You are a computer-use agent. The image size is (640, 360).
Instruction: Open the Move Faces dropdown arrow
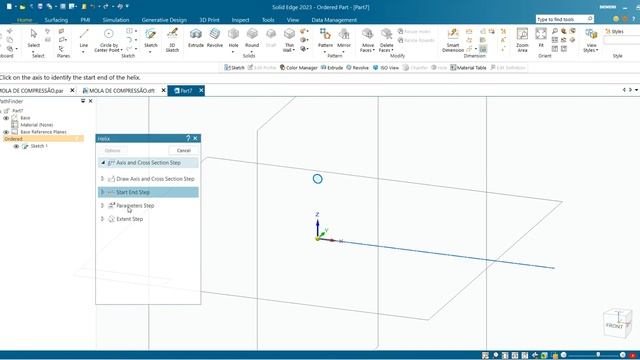(373, 50)
